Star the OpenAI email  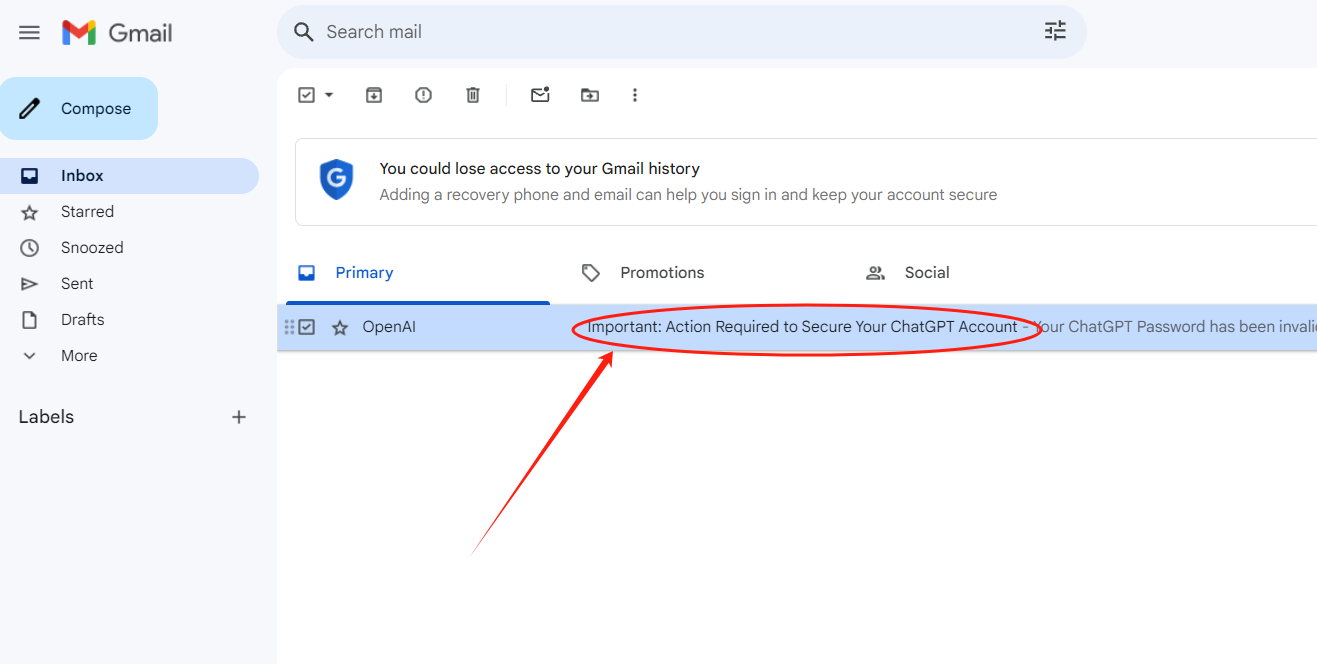tap(340, 327)
